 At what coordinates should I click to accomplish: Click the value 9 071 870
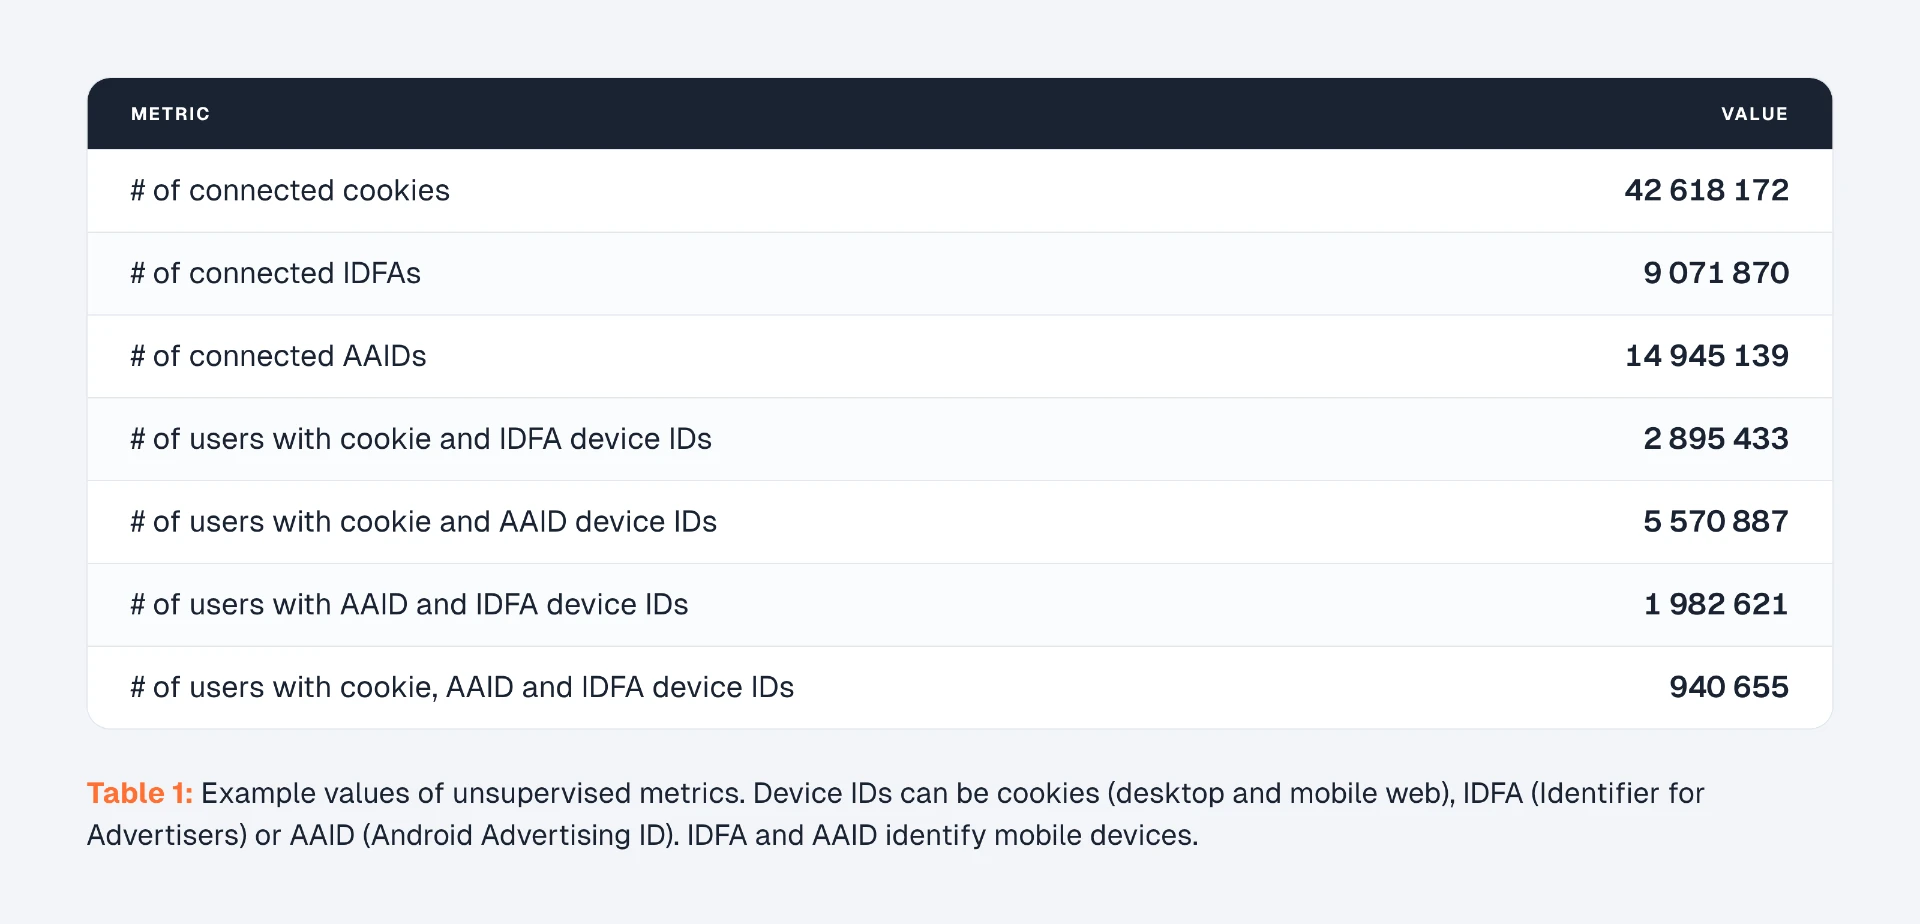[1716, 273]
